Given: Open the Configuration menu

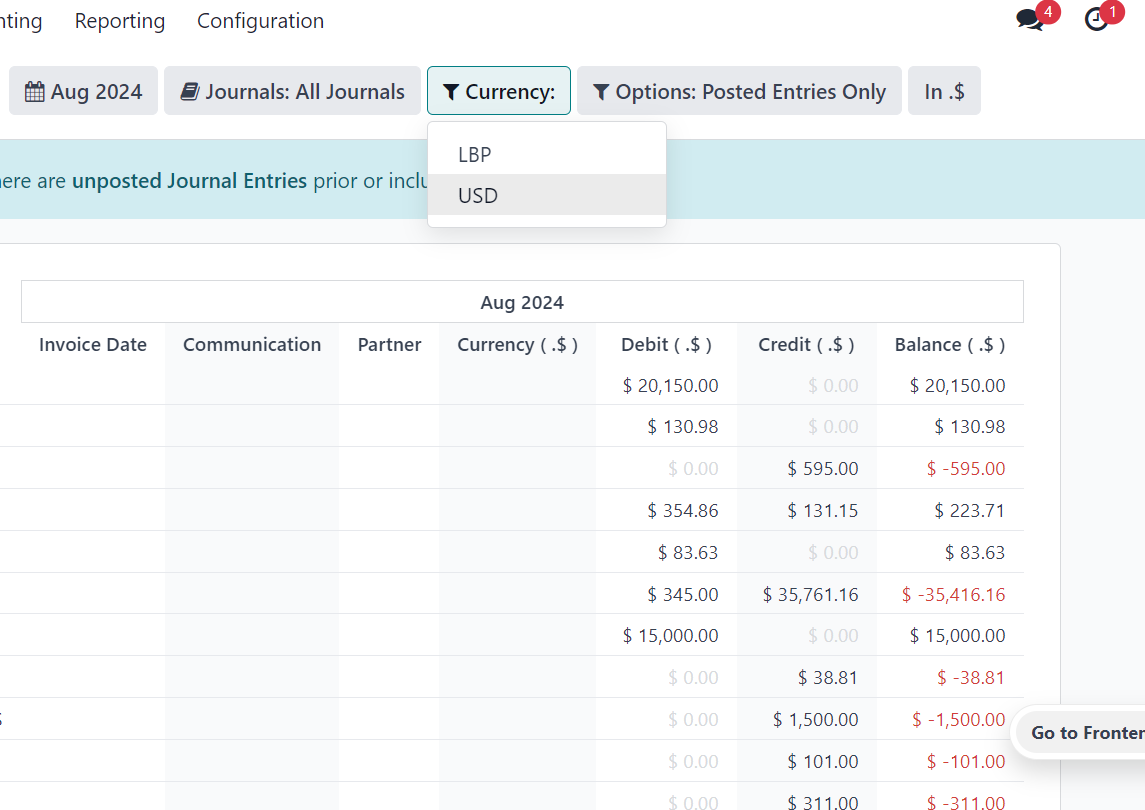Looking at the screenshot, I should (x=261, y=20).
